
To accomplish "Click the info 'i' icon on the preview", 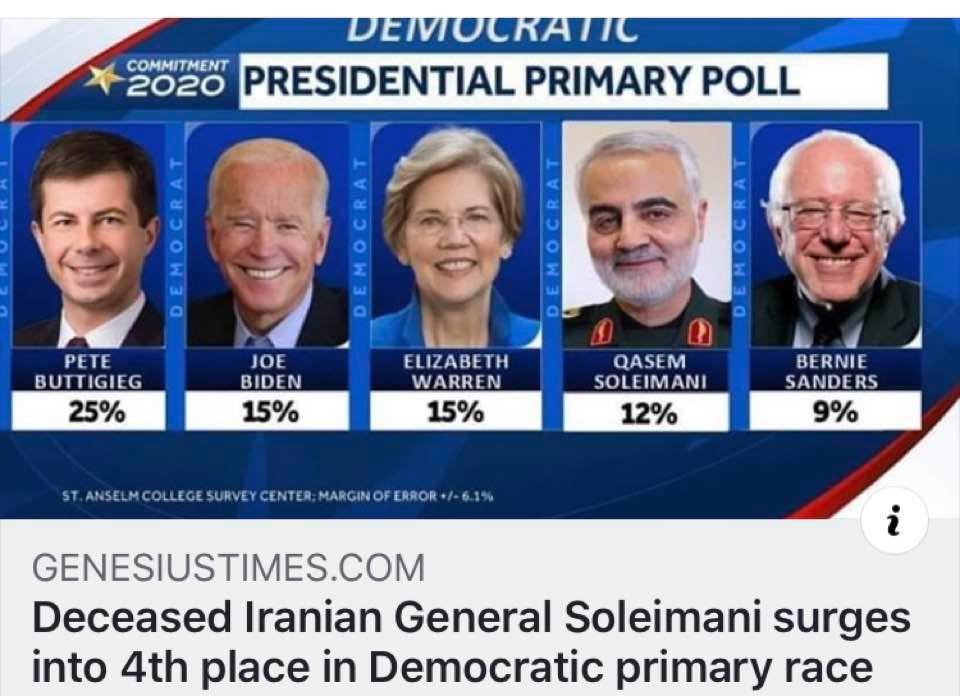I will tap(894, 521).
